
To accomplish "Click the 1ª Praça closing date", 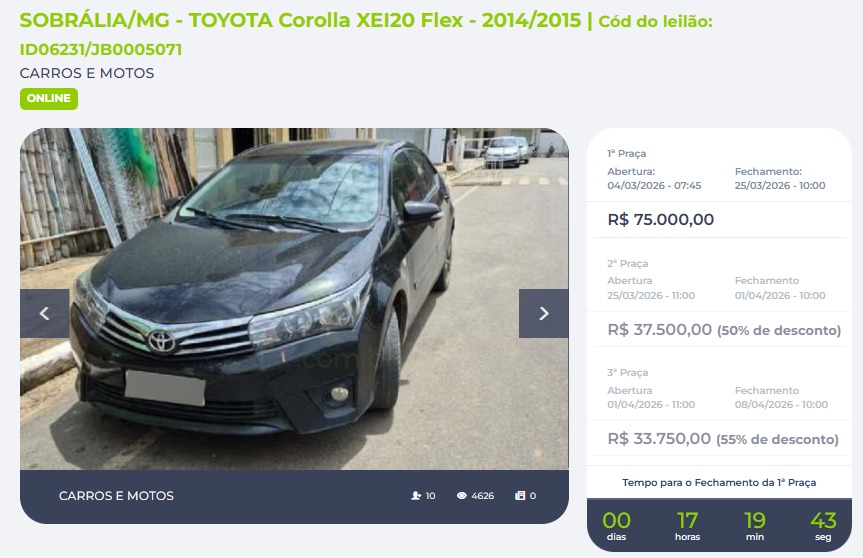I will (x=780, y=185).
